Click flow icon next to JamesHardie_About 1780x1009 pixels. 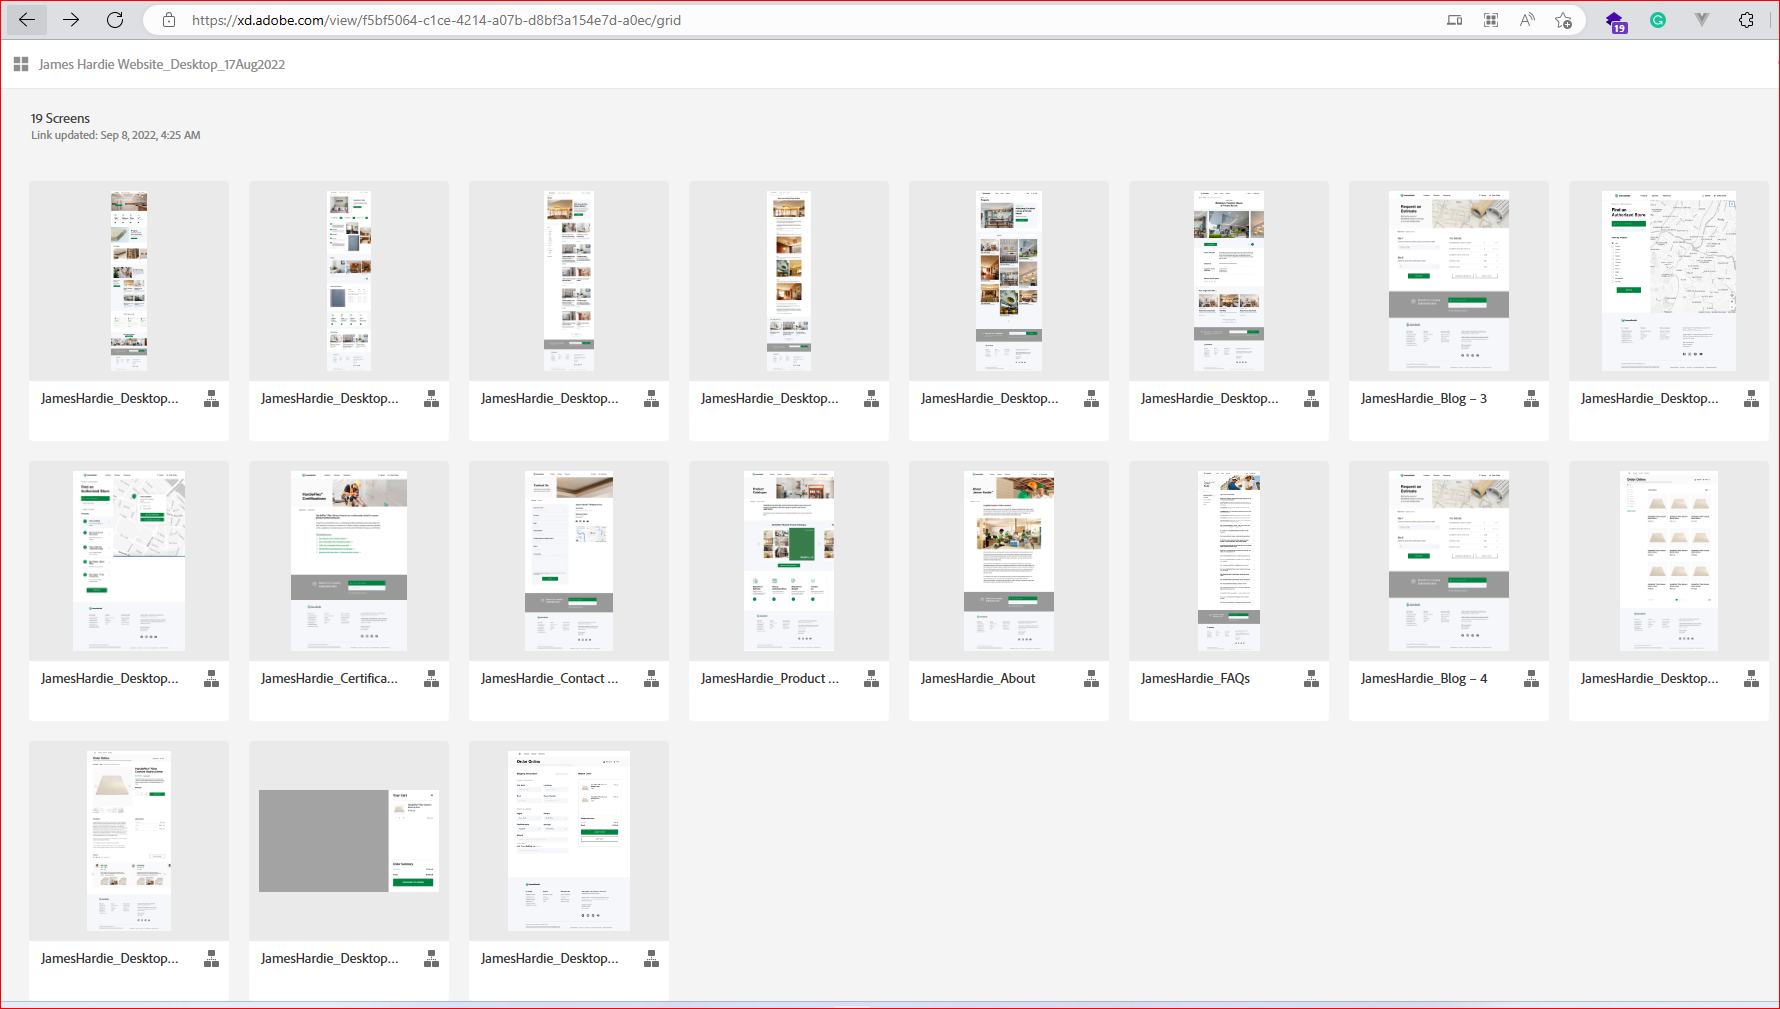[1091, 679]
